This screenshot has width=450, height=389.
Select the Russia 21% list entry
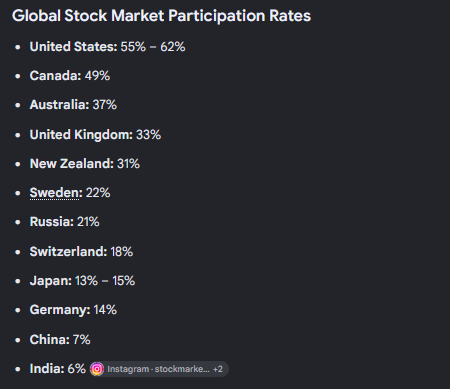coord(64,222)
